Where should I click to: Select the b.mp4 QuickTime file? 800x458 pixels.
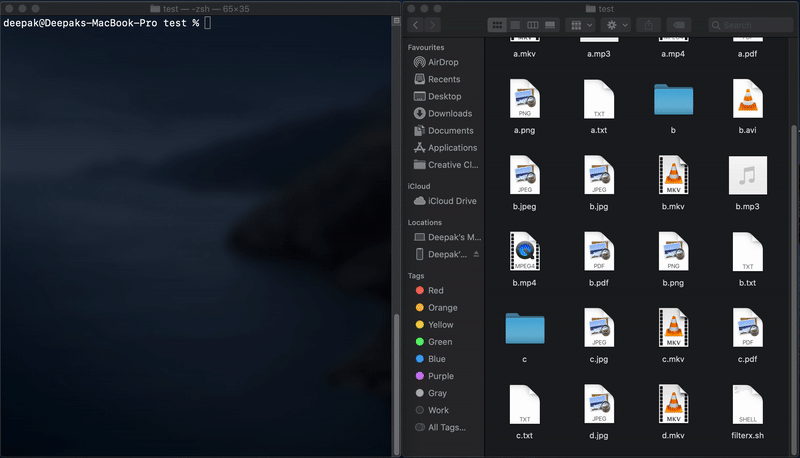tap(524, 251)
